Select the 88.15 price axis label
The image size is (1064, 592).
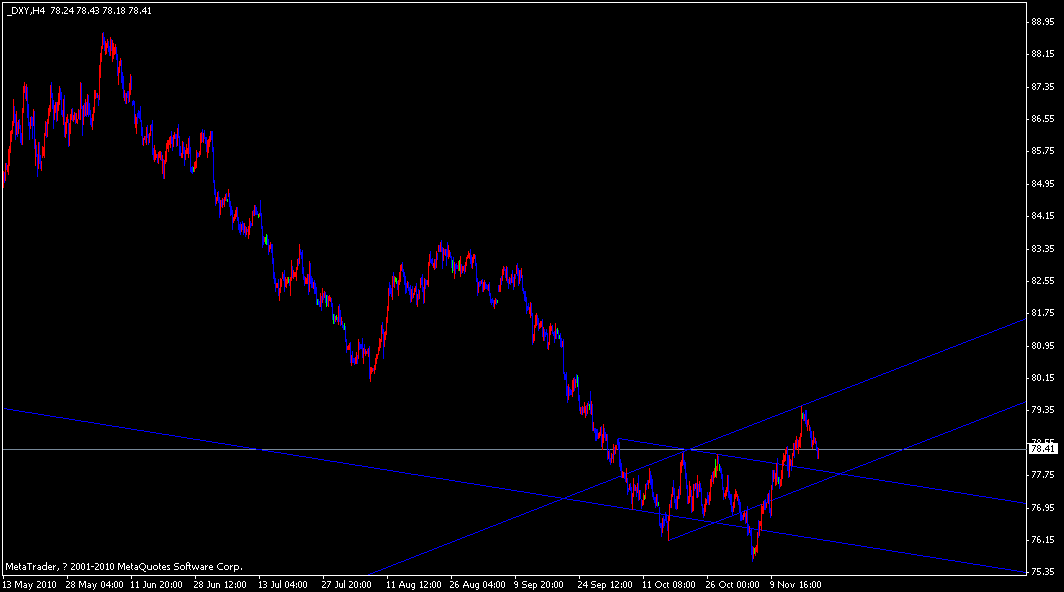pyautogui.click(x=1043, y=54)
